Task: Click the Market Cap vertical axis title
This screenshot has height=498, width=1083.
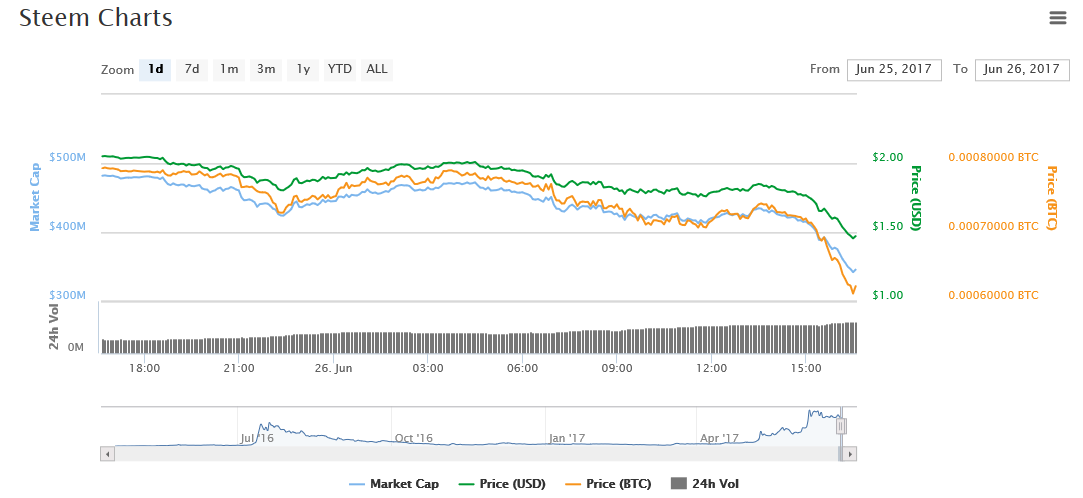Action: (x=34, y=198)
